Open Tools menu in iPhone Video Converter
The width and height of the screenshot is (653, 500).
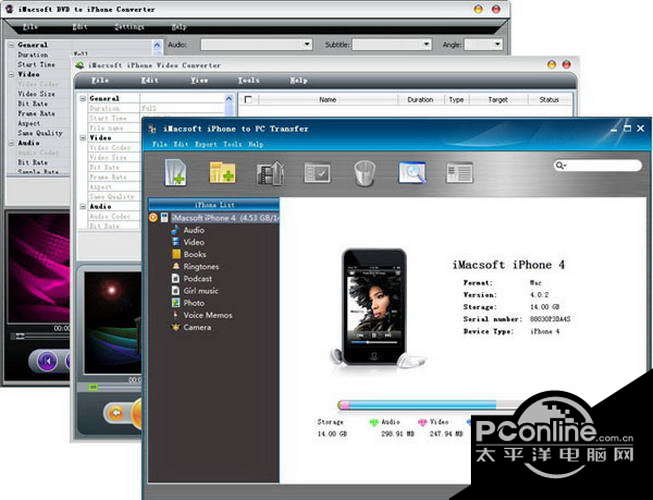coord(249,80)
